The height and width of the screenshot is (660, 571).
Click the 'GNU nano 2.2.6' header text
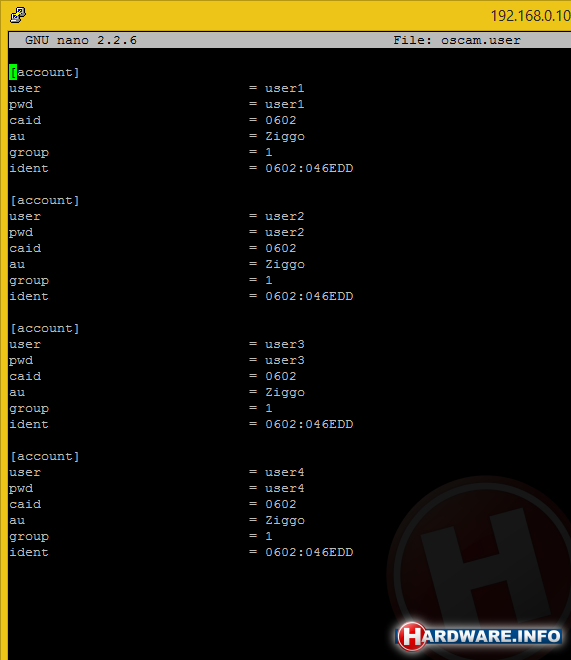[x=81, y=40]
